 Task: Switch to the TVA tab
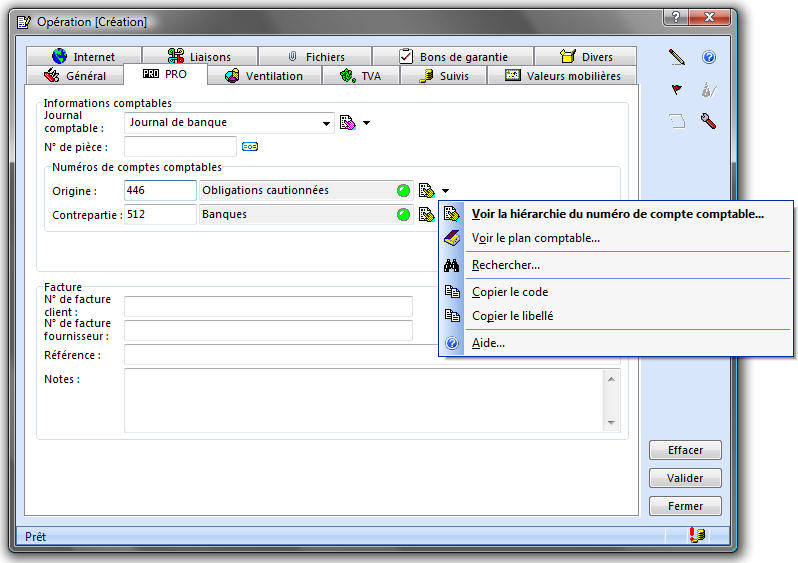coord(360,76)
